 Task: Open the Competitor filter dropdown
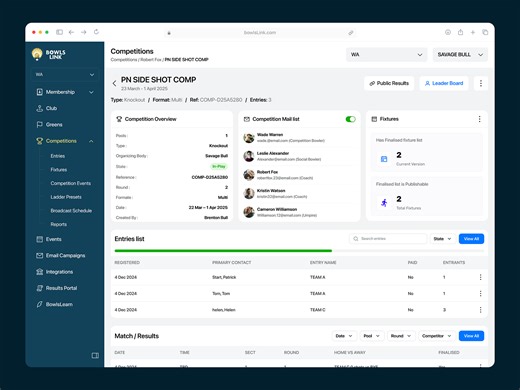click(436, 336)
